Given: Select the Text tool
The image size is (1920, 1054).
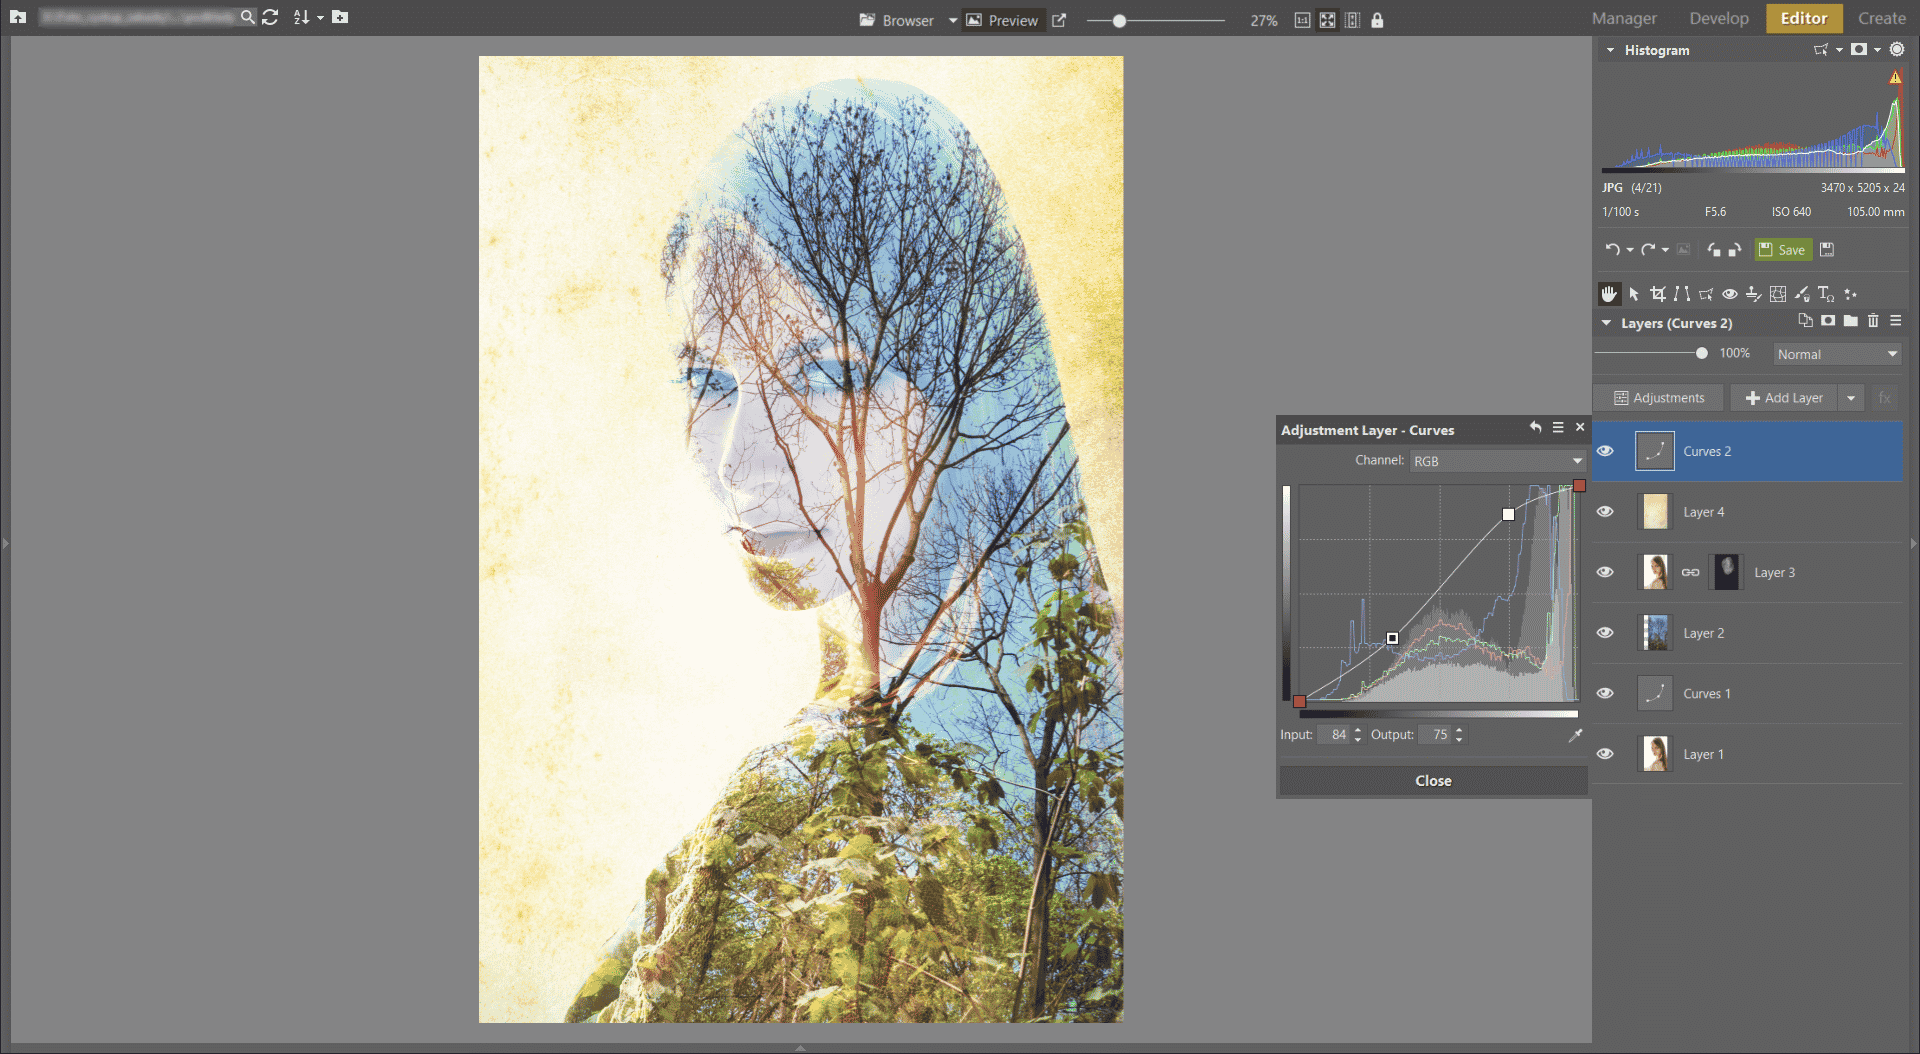Looking at the screenshot, I should [1826, 294].
